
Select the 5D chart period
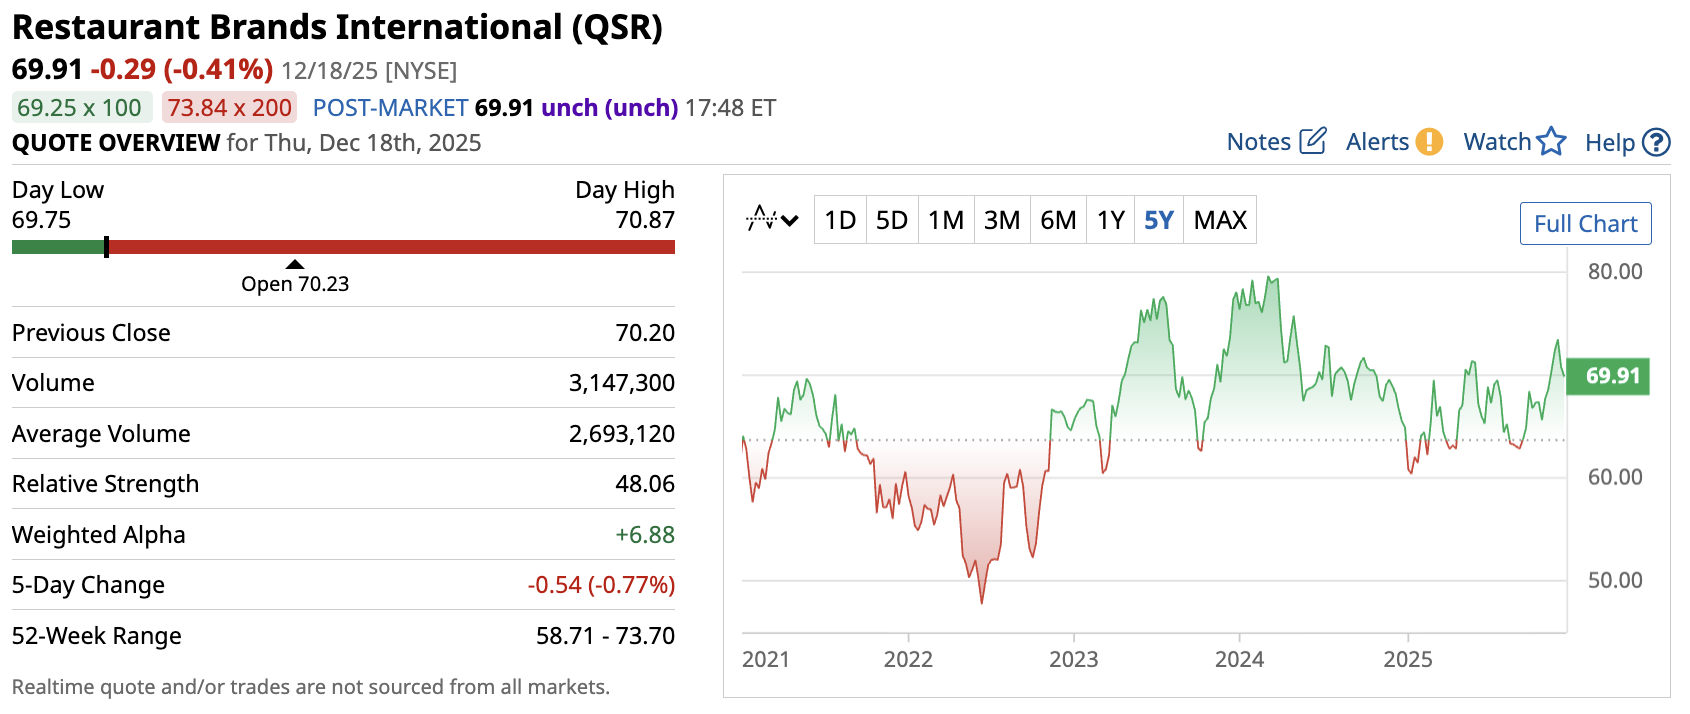[892, 220]
